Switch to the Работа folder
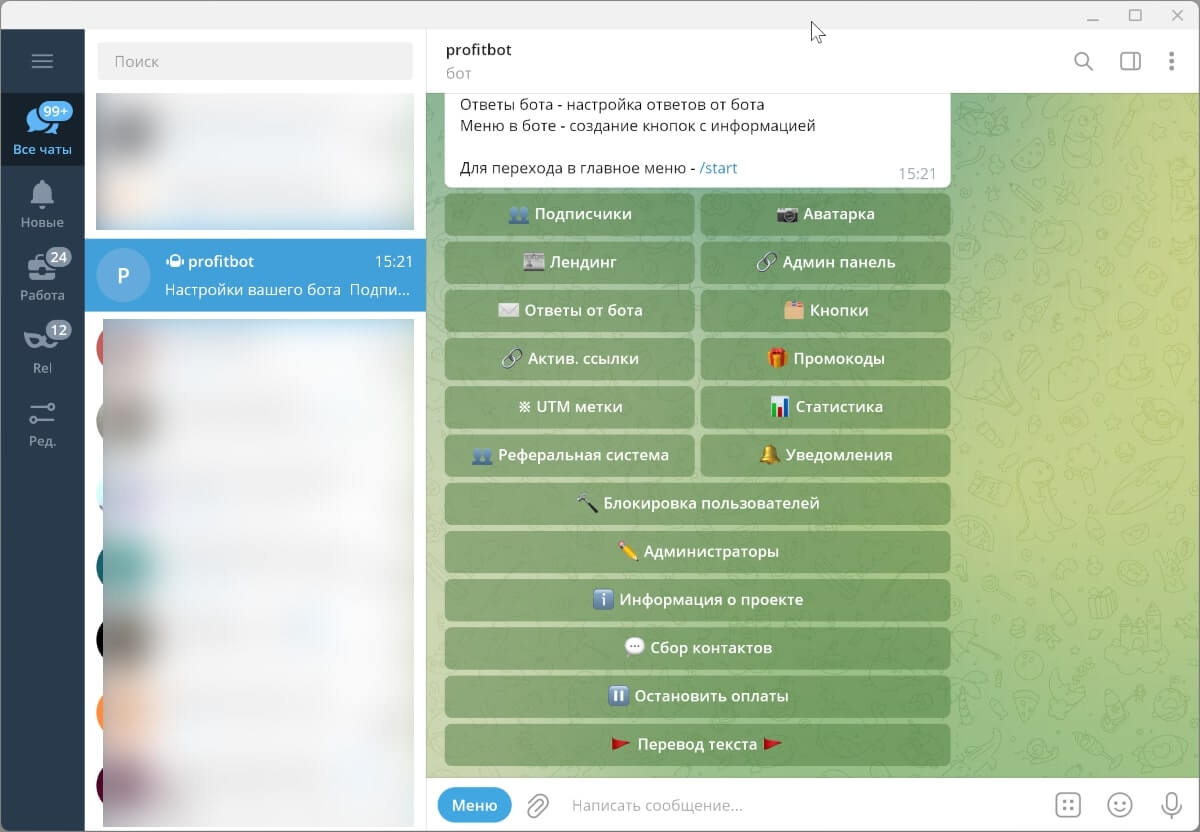1200x832 pixels. (42, 277)
